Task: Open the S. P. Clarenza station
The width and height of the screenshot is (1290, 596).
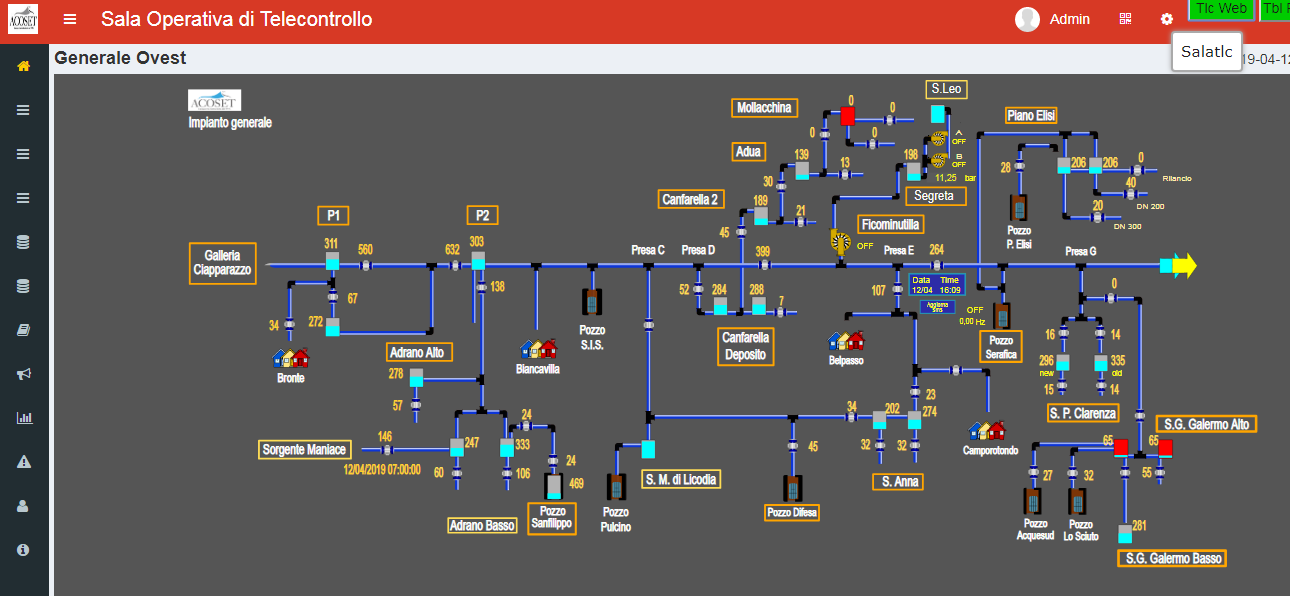Action: [x=1083, y=413]
